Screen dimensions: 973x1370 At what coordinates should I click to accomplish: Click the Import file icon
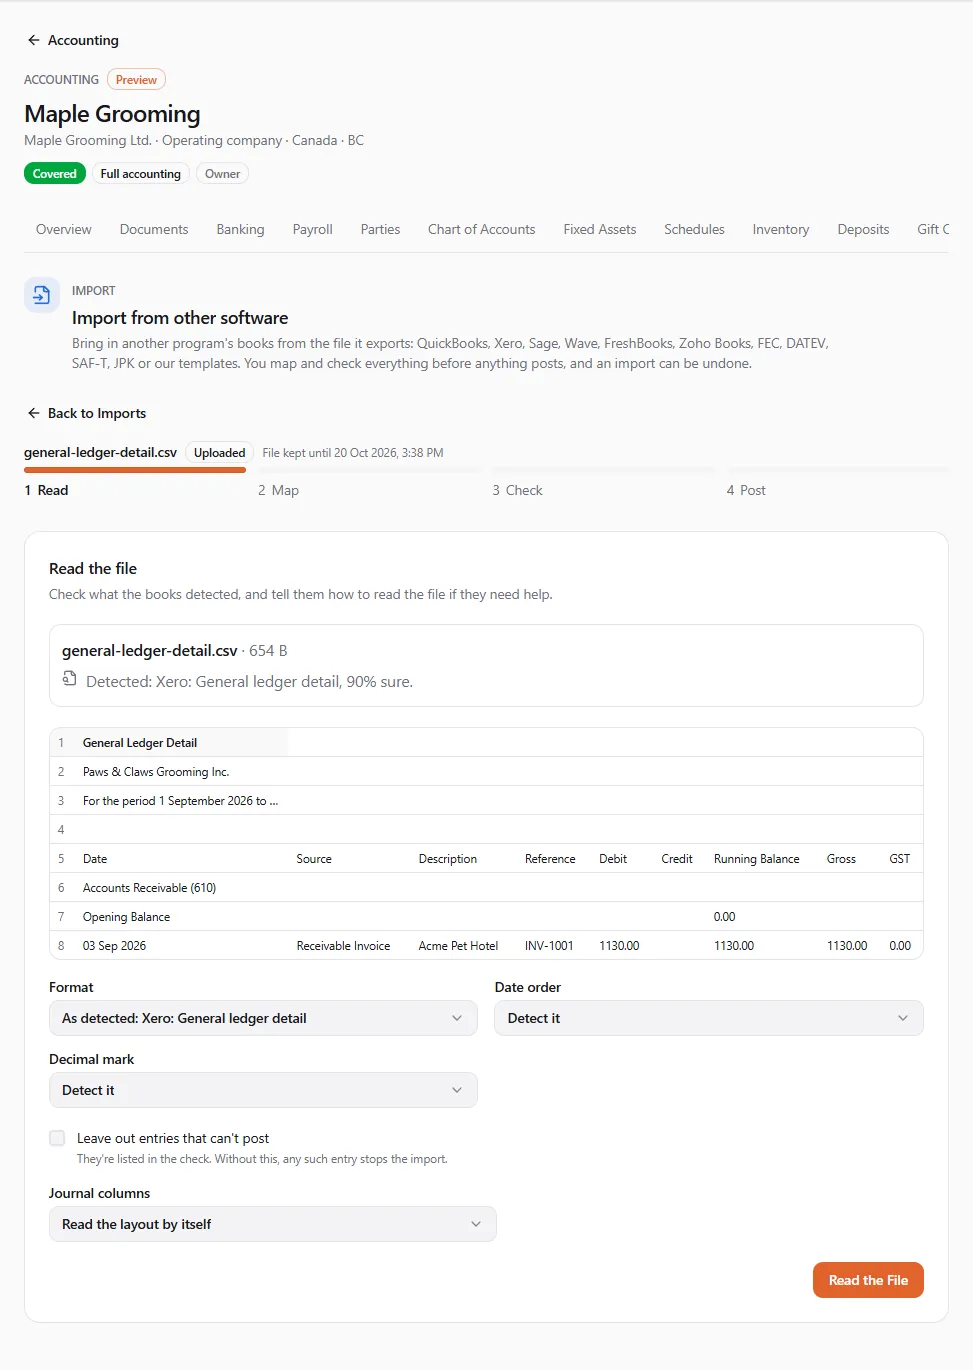[42, 295]
